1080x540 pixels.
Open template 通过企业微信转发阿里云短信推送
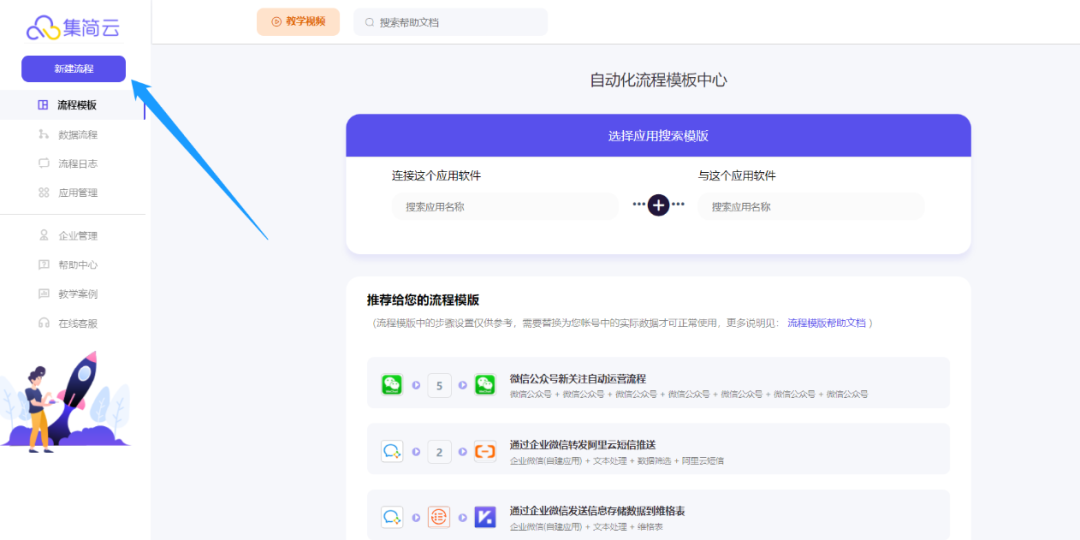[658, 449]
